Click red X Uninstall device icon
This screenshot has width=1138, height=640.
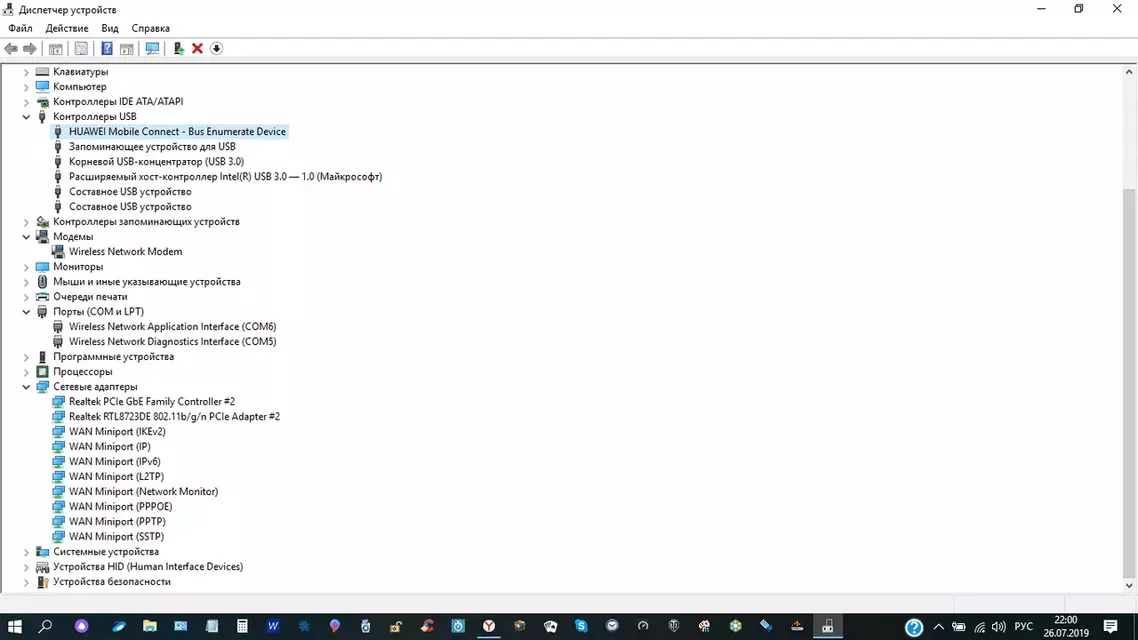tap(197, 49)
